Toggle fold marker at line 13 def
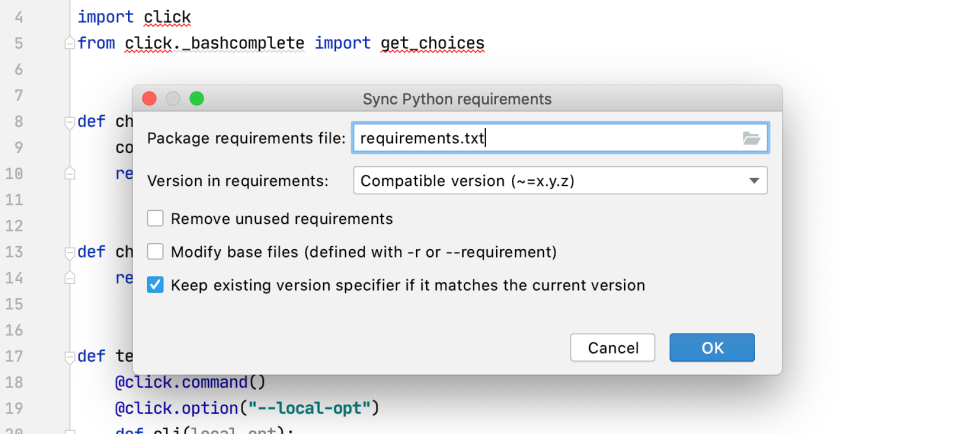The height and width of the screenshot is (434, 960). [69, 252]
